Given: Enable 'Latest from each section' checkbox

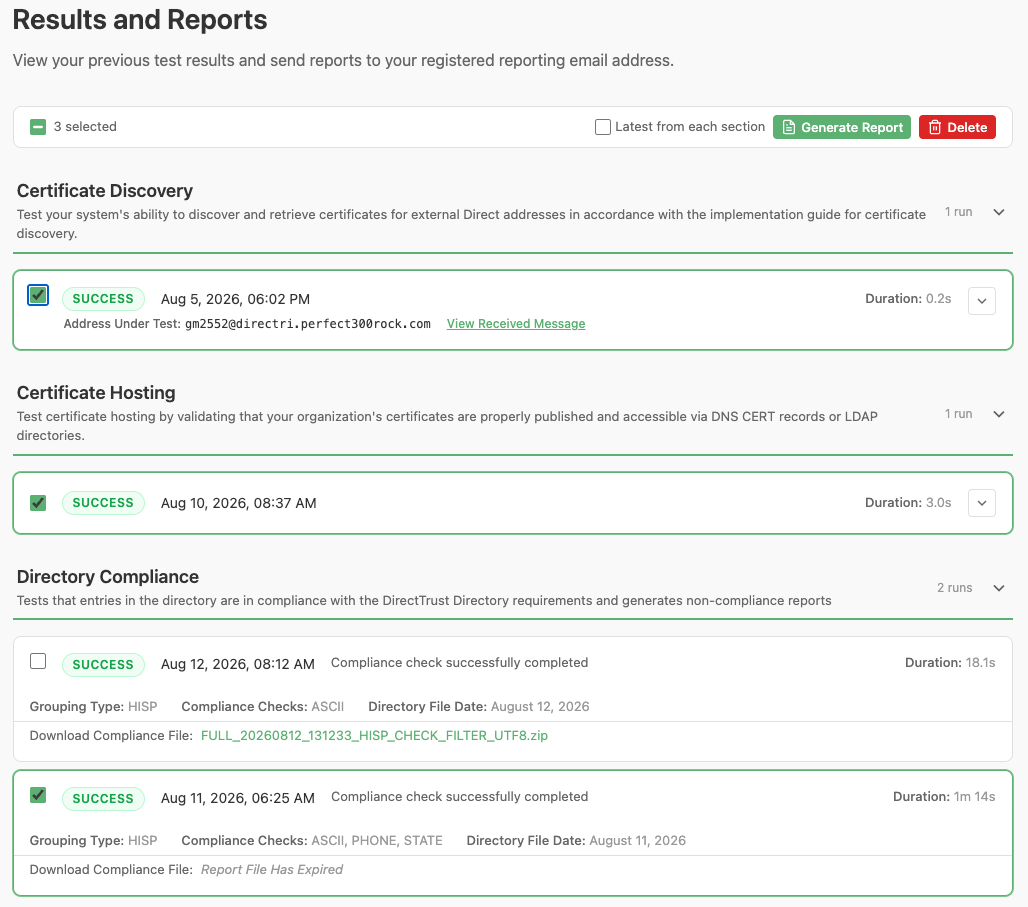Looking at the screenshot, I should point(603,127).
